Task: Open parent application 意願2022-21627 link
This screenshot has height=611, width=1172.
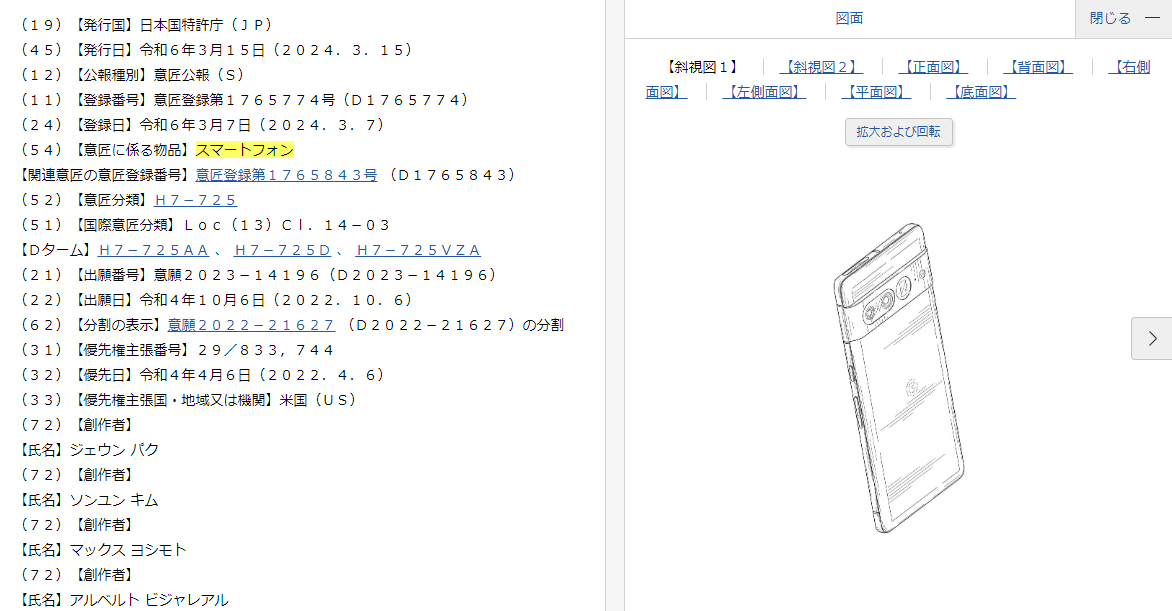Action: point(251,325)
